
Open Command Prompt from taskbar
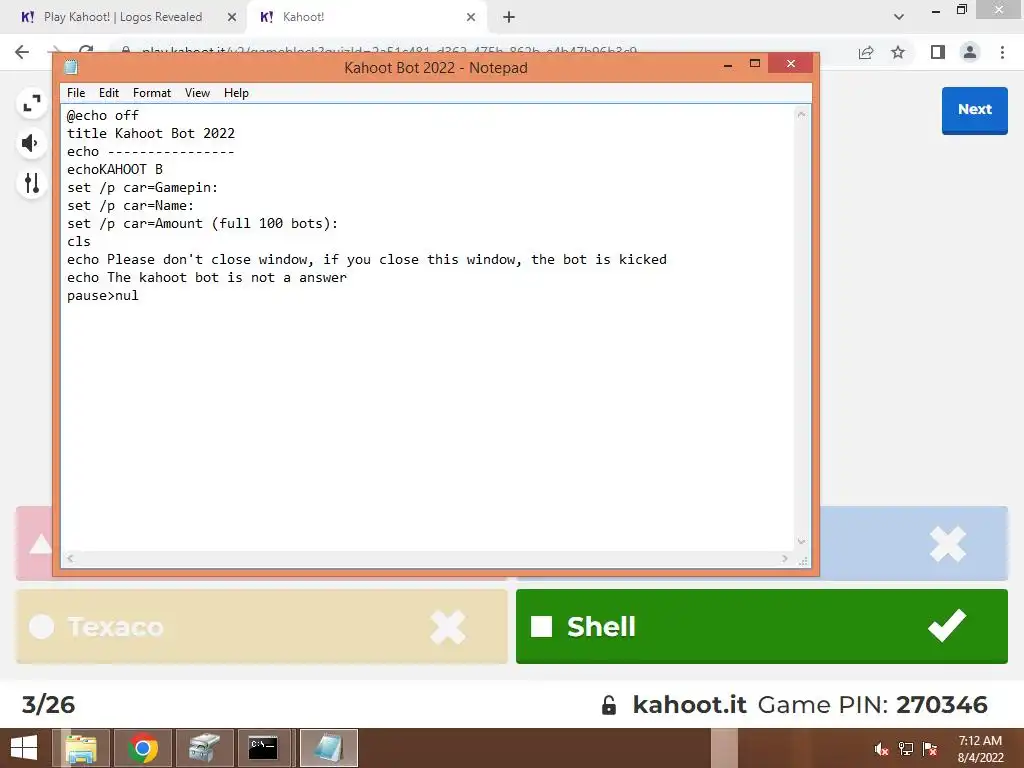pos(266,748)
